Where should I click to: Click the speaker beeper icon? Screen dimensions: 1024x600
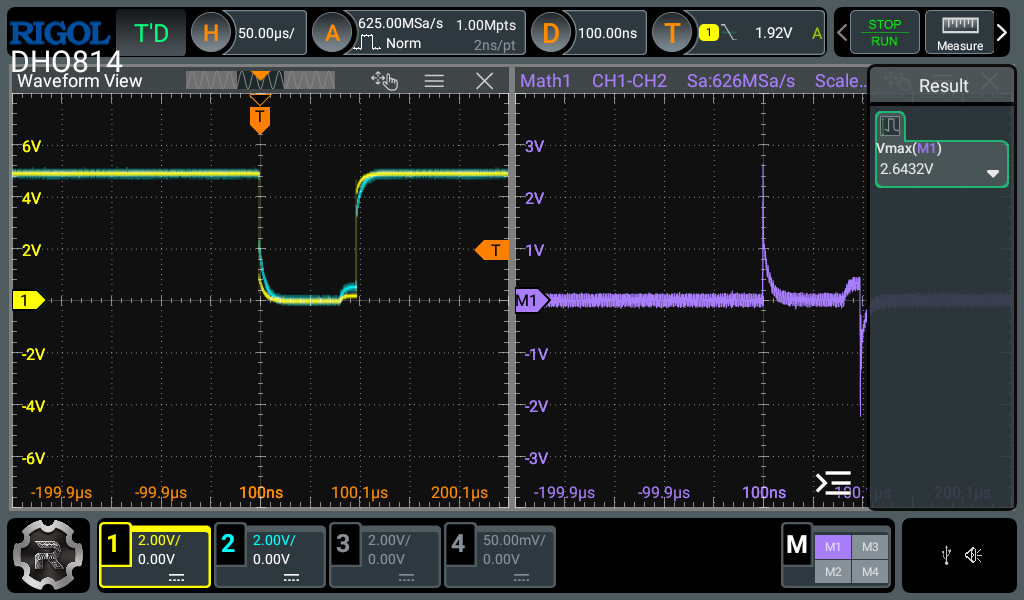coord(973,555)
